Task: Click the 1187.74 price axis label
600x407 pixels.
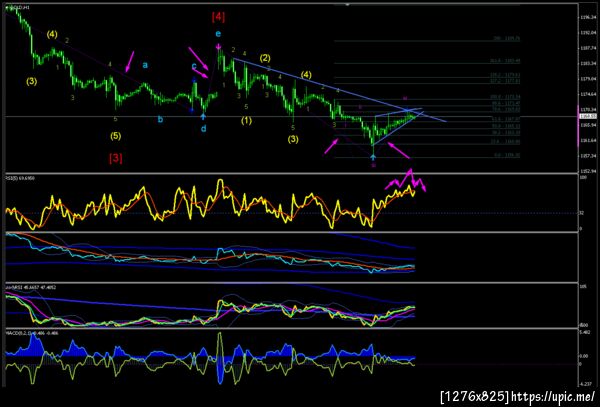Action: 587,48
